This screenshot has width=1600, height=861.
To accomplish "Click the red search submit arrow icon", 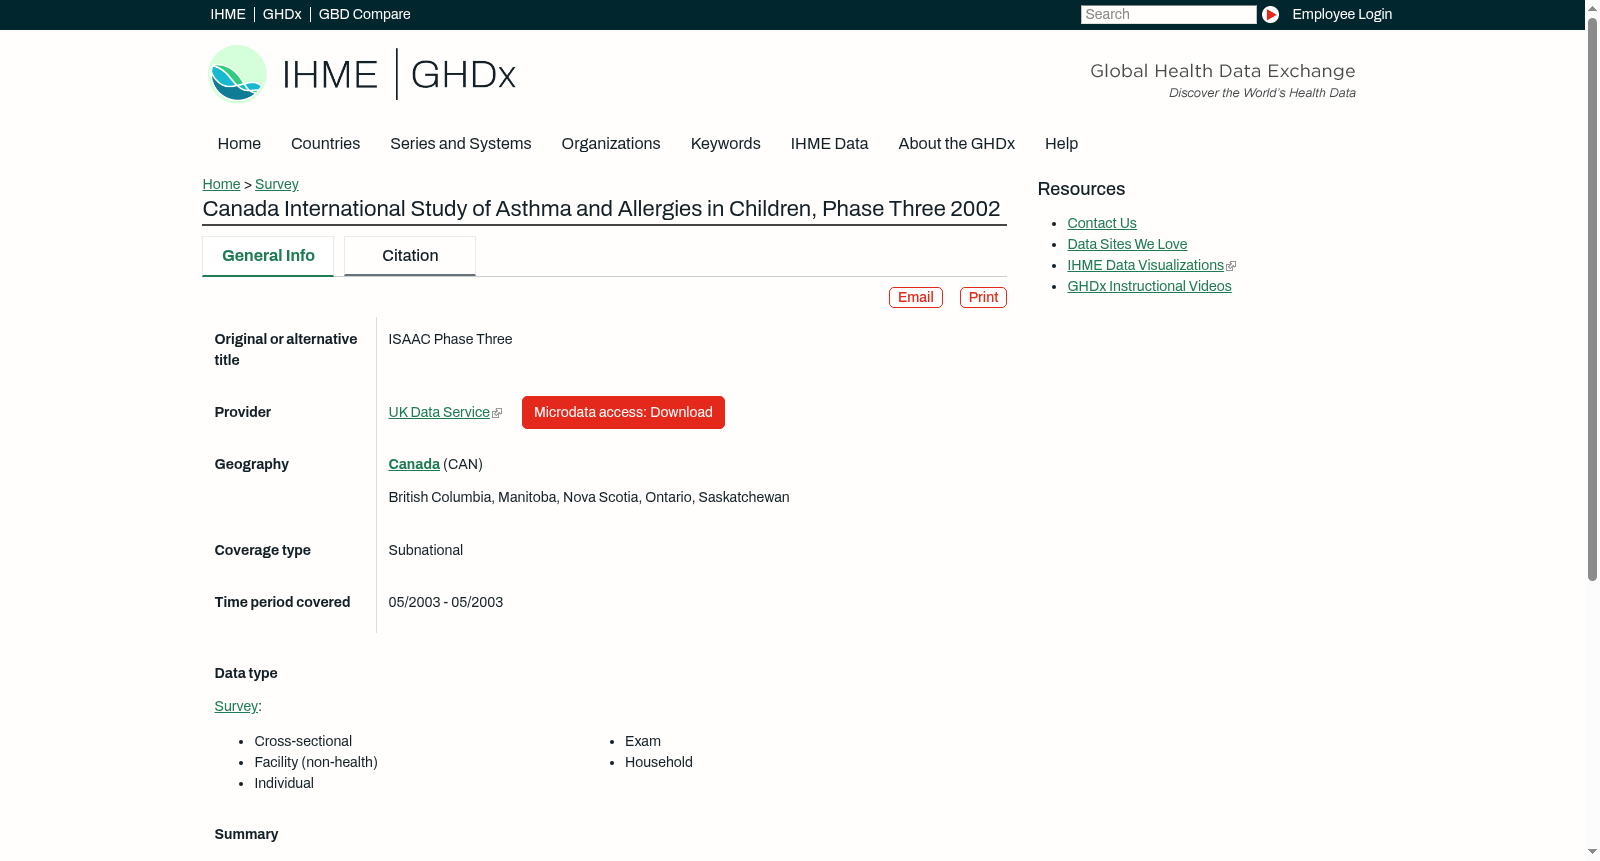I will click(1270, 14).
